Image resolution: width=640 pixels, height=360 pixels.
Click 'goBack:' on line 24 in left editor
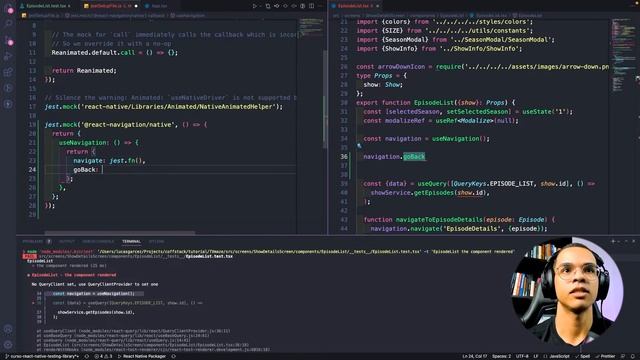point(85,170)
